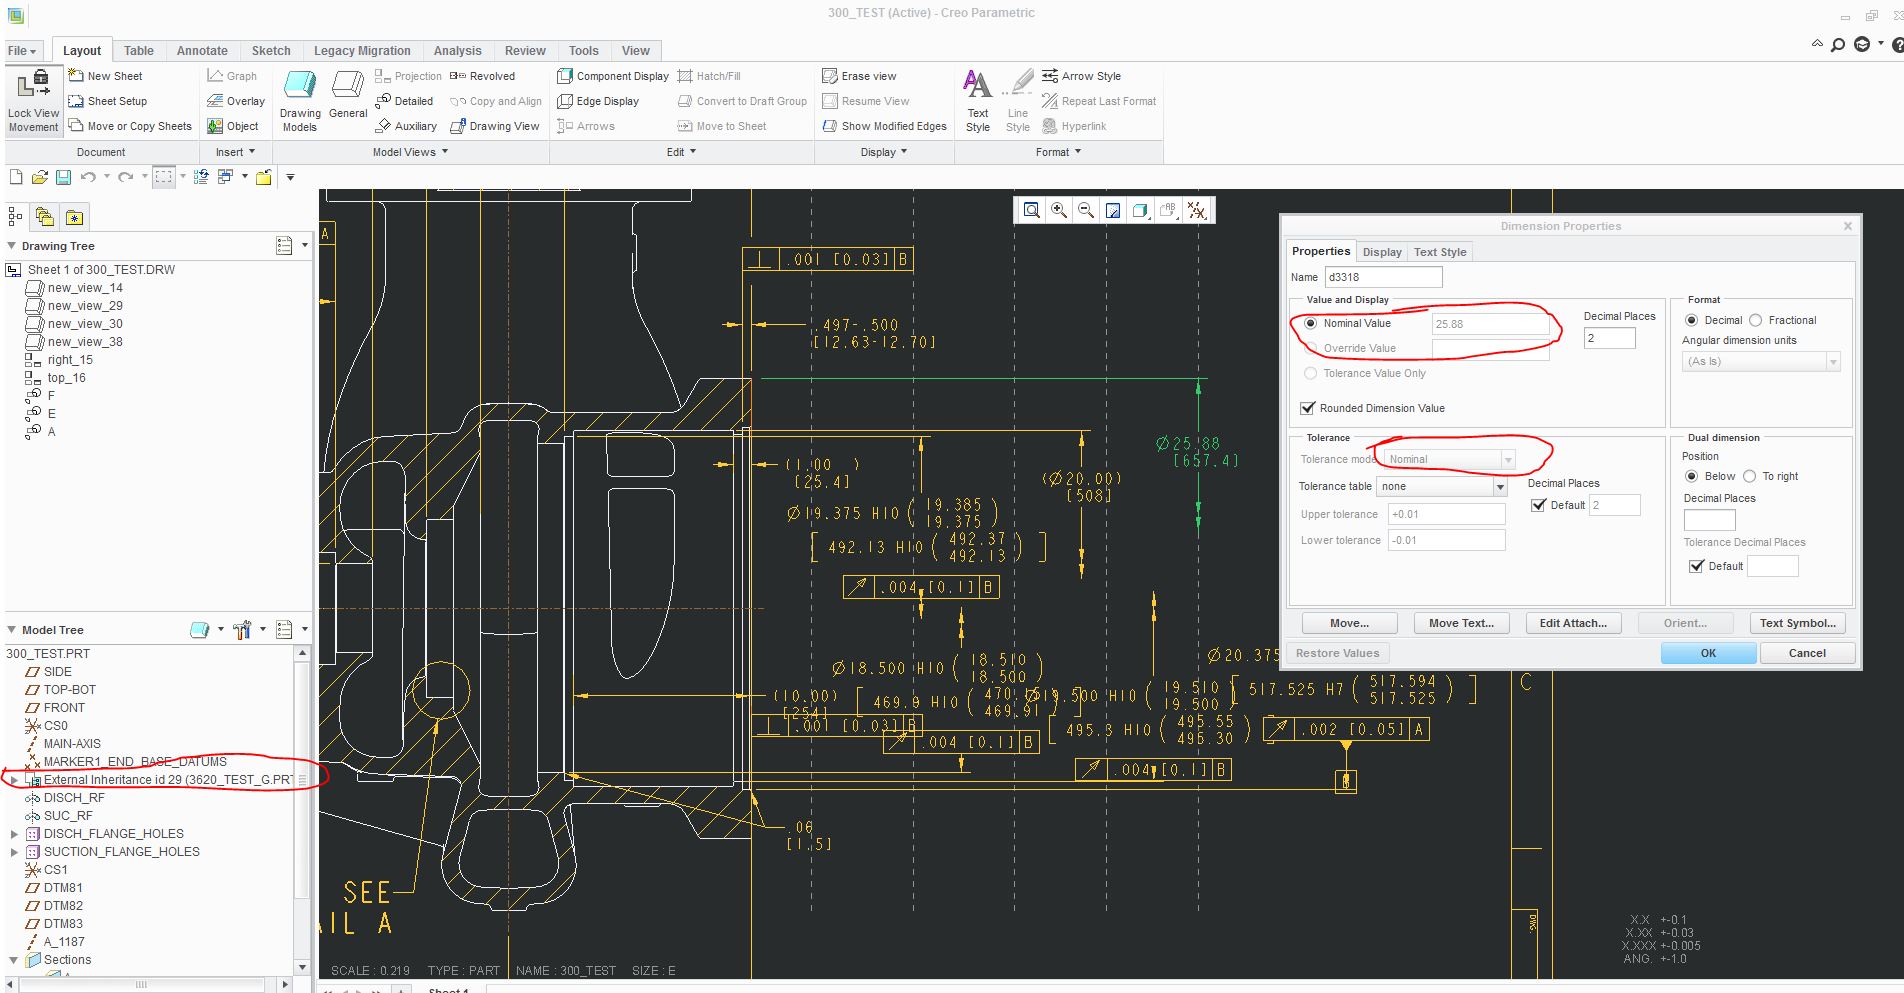Screen dimensions: 1904x993
Task: Insert a General view
Action: 348,87
